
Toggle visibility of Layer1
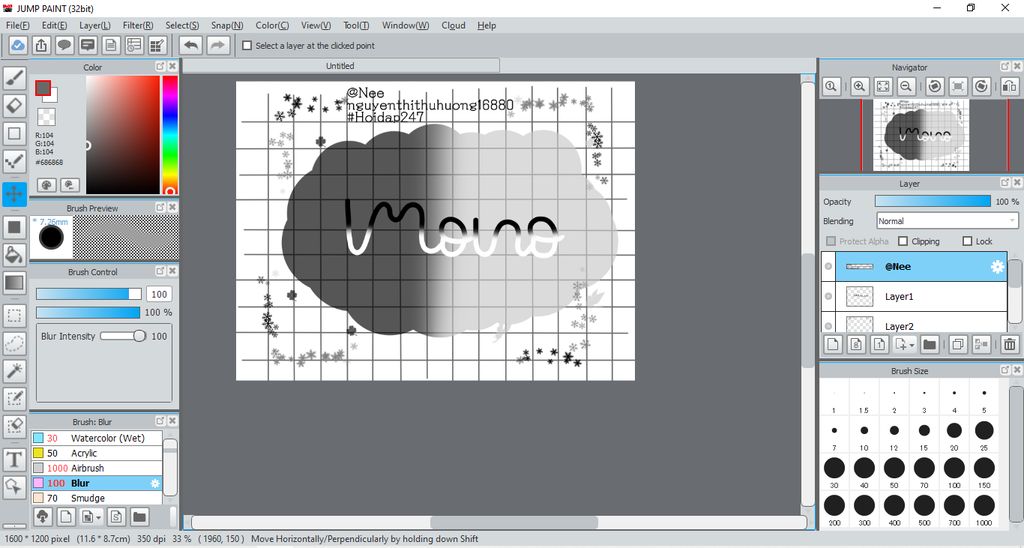coord(828,297)
